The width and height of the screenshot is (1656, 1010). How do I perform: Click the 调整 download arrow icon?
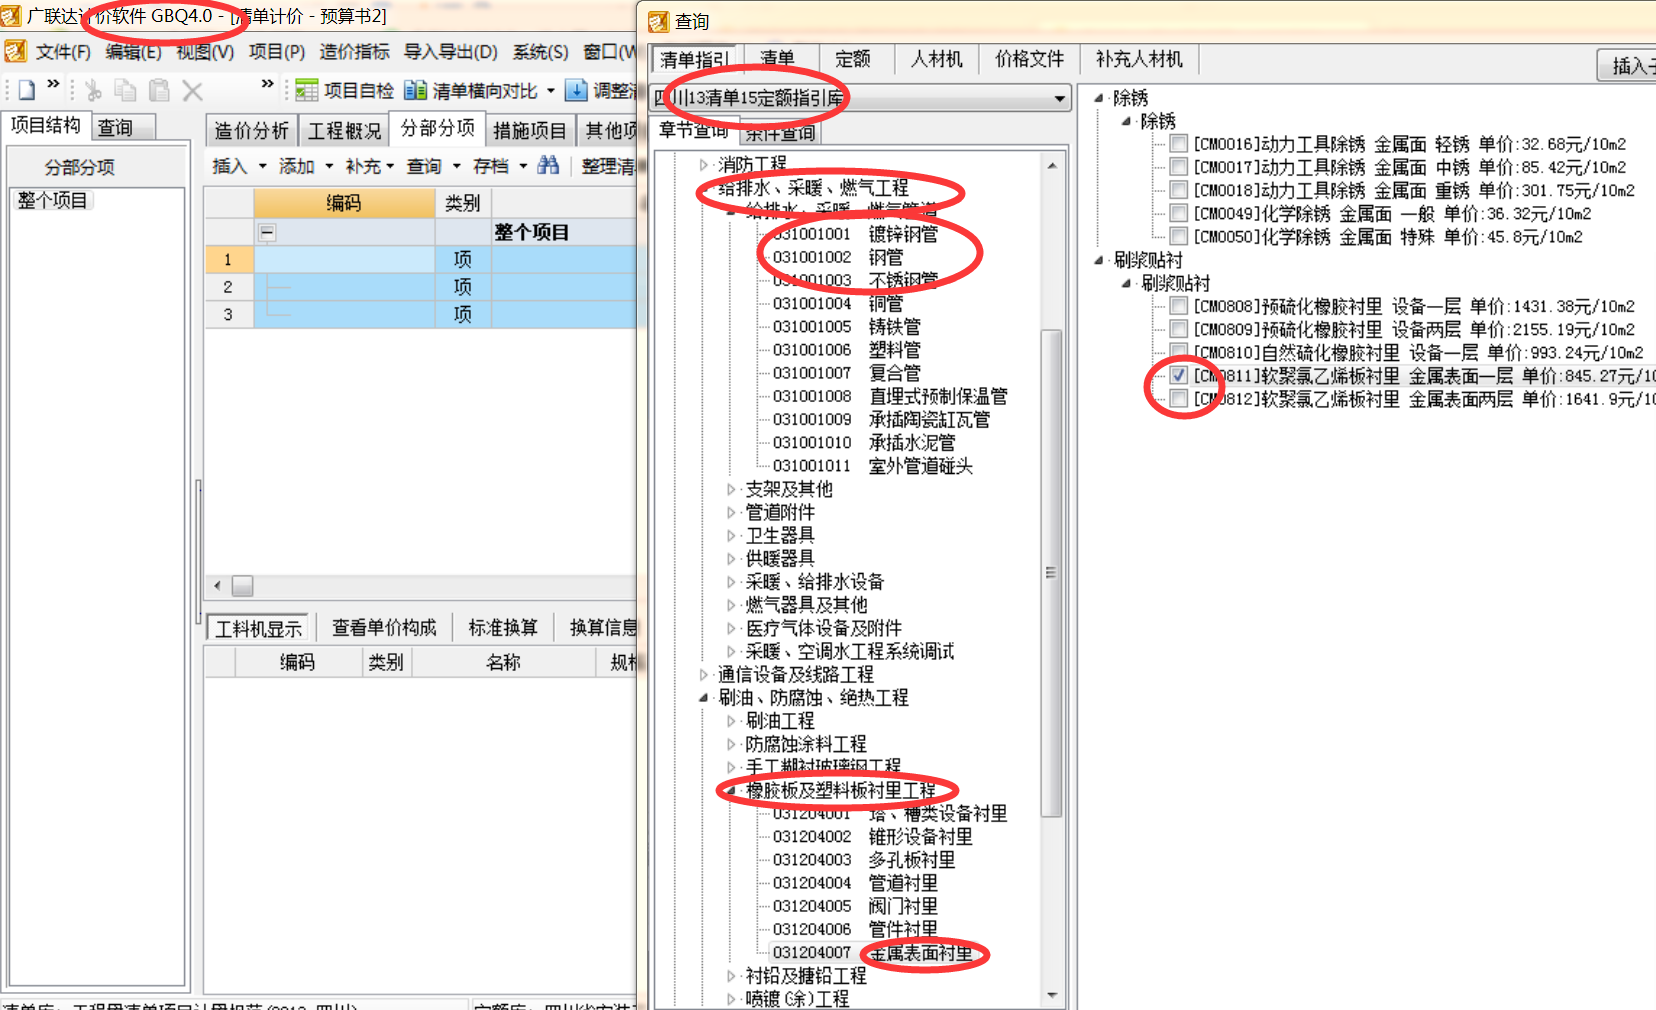(576, 90)
